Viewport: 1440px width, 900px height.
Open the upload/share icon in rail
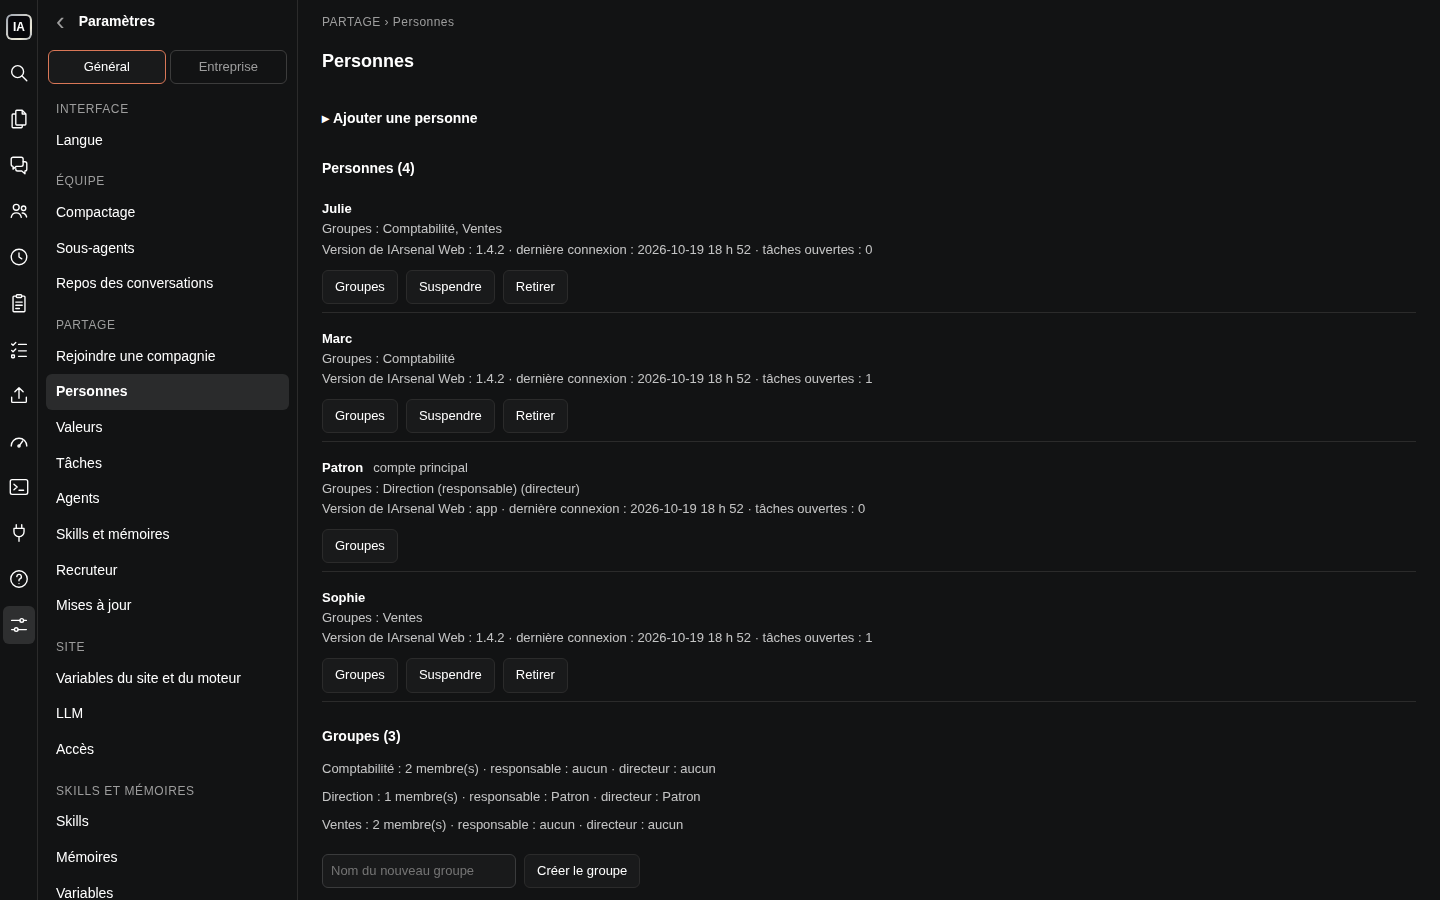(x=19, y=395)
